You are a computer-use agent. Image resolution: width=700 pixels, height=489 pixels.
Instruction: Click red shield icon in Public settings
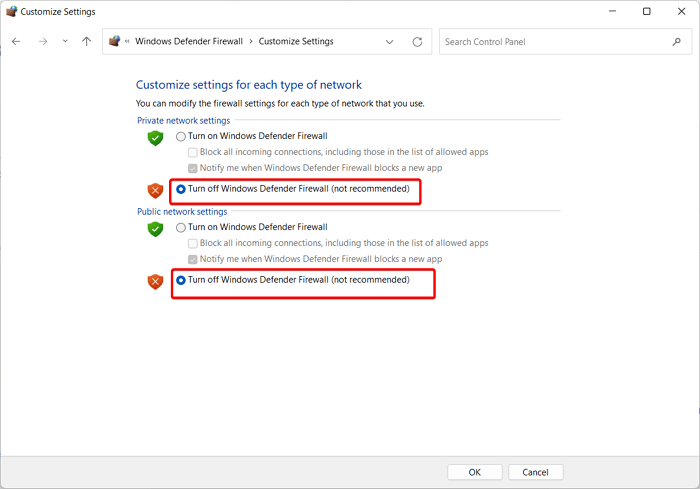[155, 282]
